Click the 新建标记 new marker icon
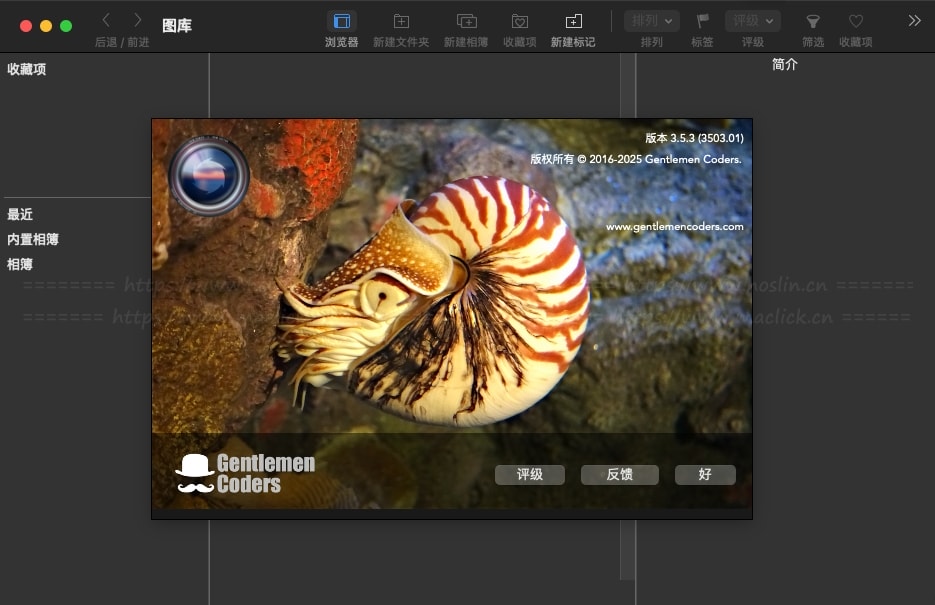 coord(573,21)
